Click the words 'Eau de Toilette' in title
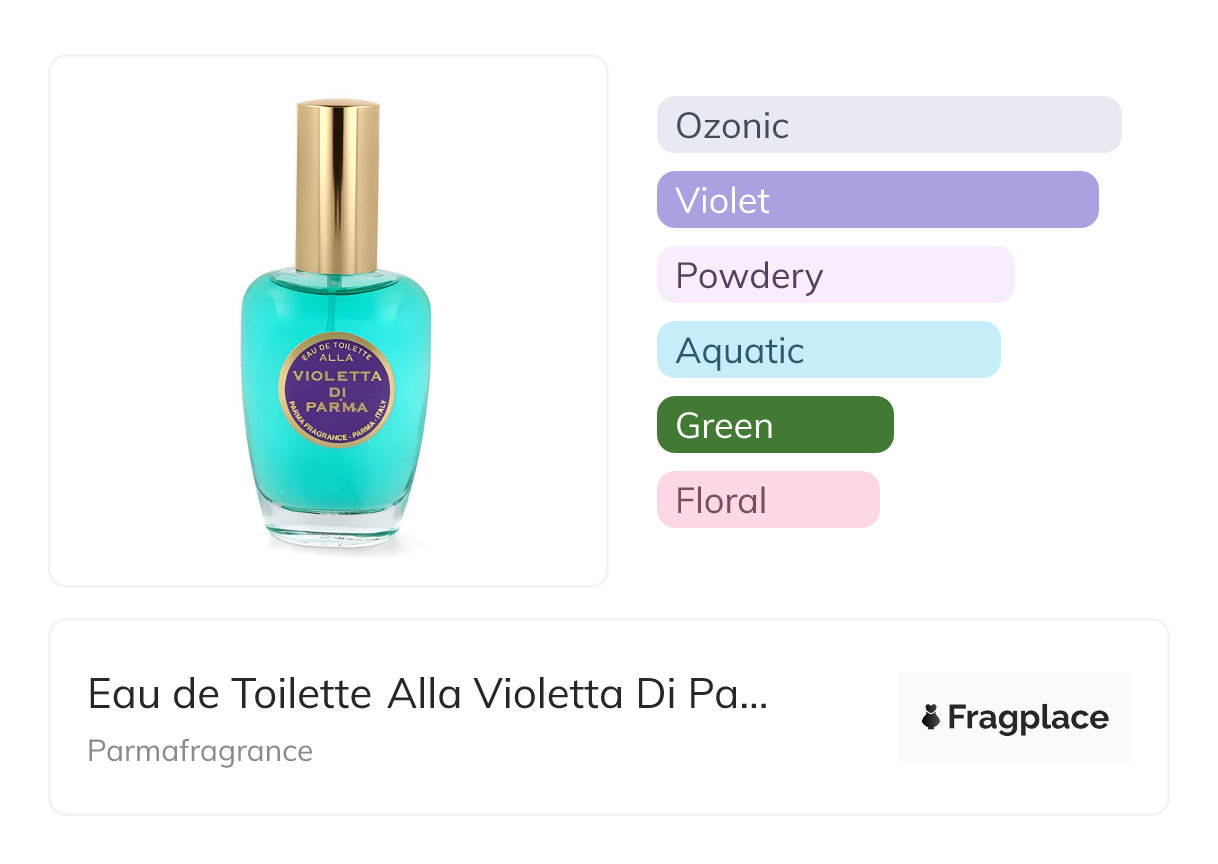This screenshot has width=1218, height=864. [x=230, y=693]
